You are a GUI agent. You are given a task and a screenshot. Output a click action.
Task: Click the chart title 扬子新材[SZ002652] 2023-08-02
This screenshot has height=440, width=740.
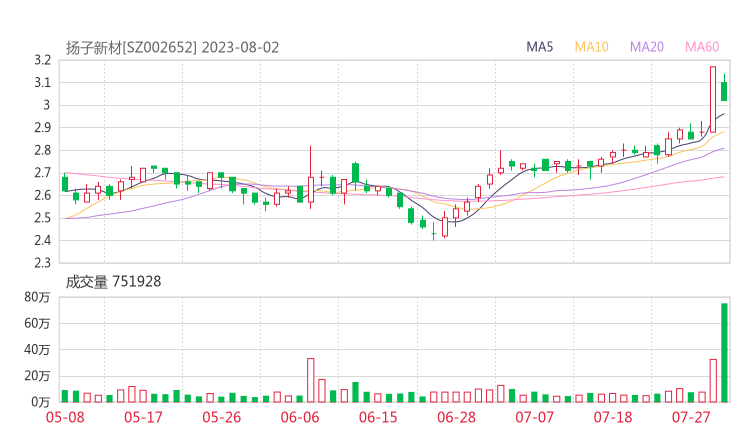(x=173, y=48)
